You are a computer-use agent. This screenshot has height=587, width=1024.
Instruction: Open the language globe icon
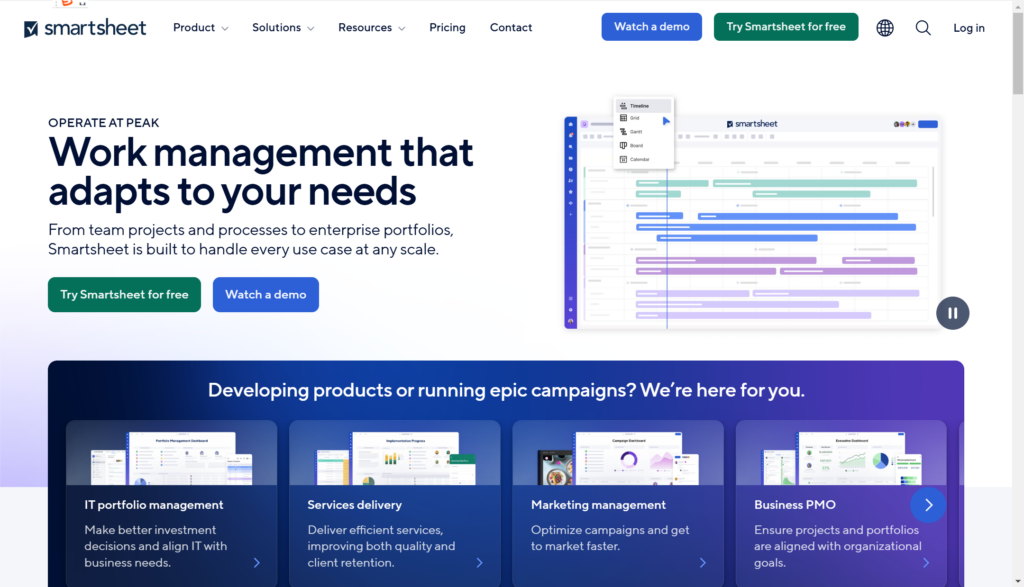click(x=885, y=28)
